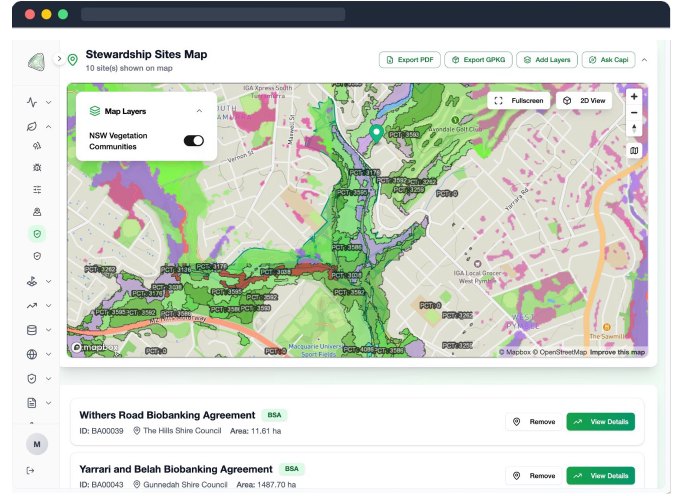Screen dimensions: 674x496
Task: Toggle NSW Vegetation Communities layer off
Action: pyautogui.click(x=193, y=141)
